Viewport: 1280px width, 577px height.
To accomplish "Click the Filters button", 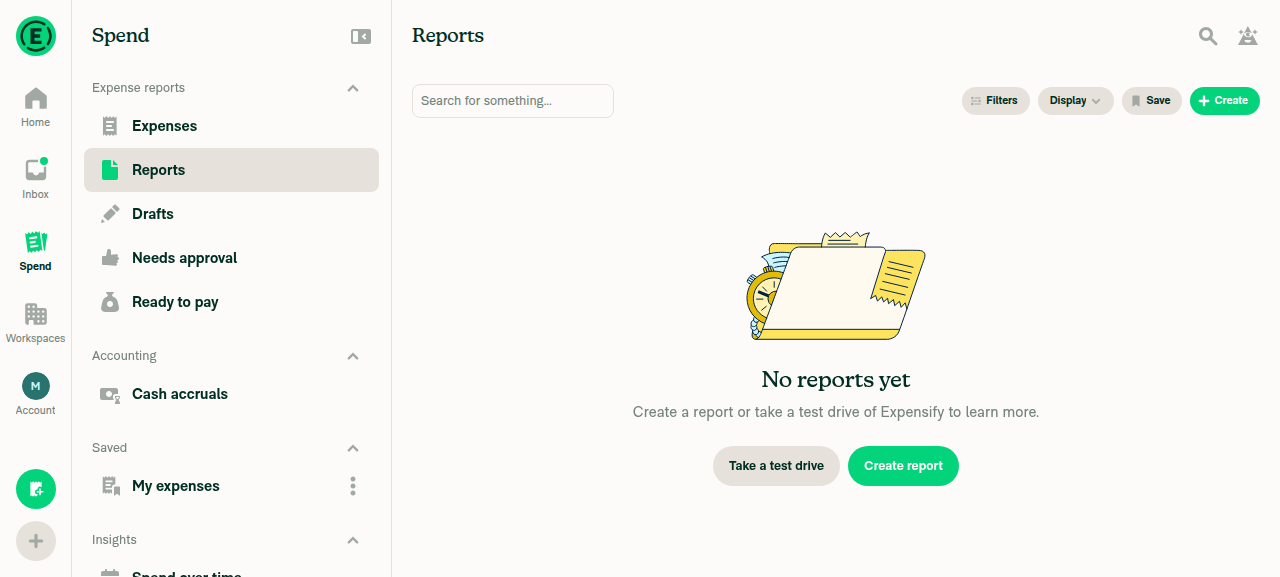I will point(996,101).
